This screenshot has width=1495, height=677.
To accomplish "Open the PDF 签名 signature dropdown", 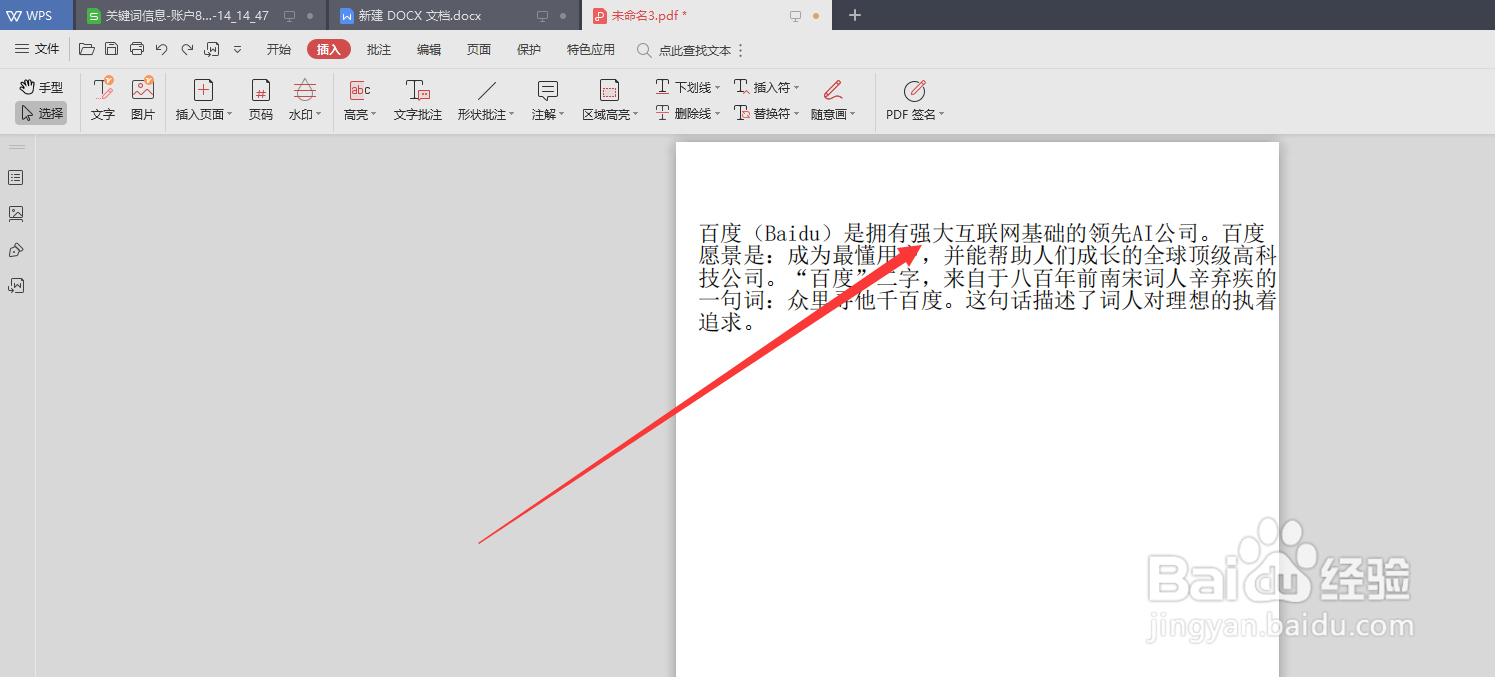I will tap(915, 100).
